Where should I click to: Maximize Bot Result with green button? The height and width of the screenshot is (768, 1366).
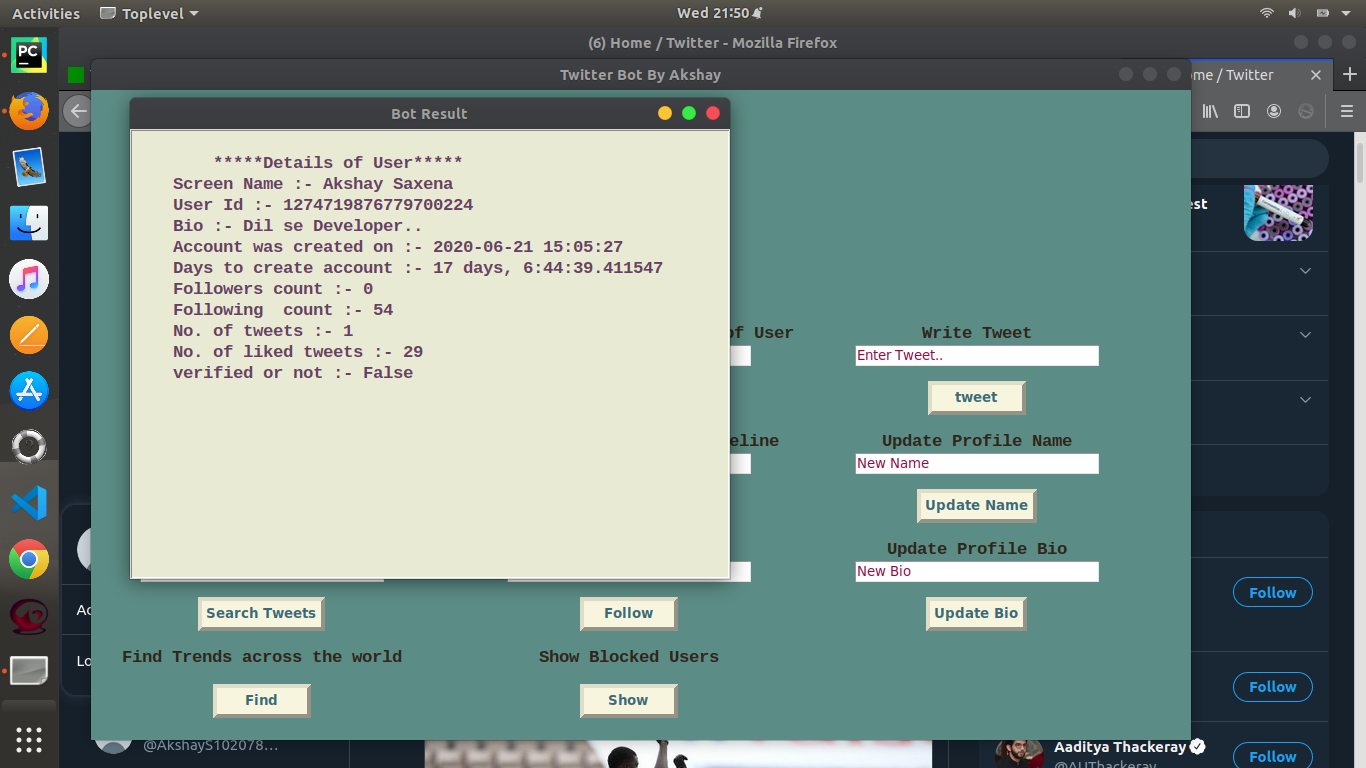point(689,113)
